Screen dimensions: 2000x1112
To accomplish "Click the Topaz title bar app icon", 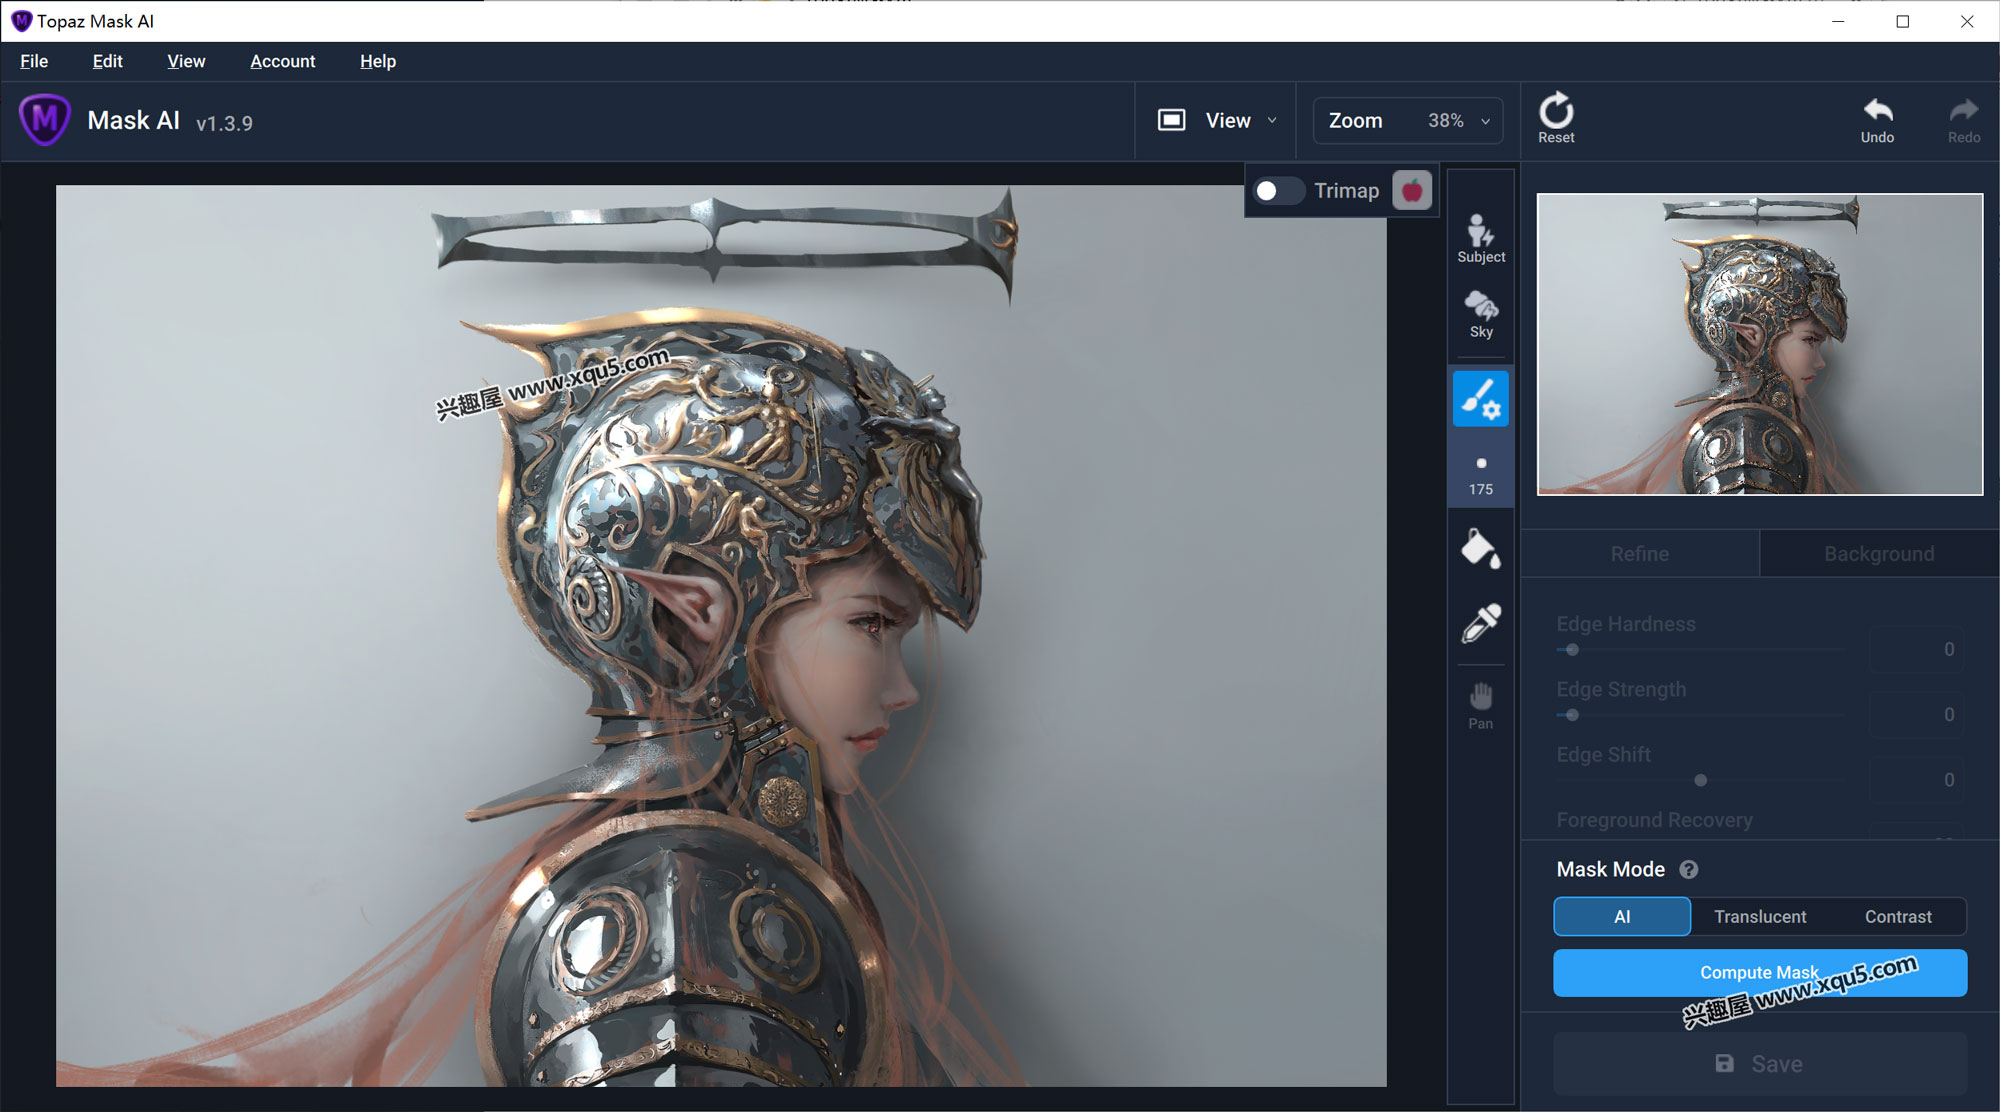I will pos(21,21).
